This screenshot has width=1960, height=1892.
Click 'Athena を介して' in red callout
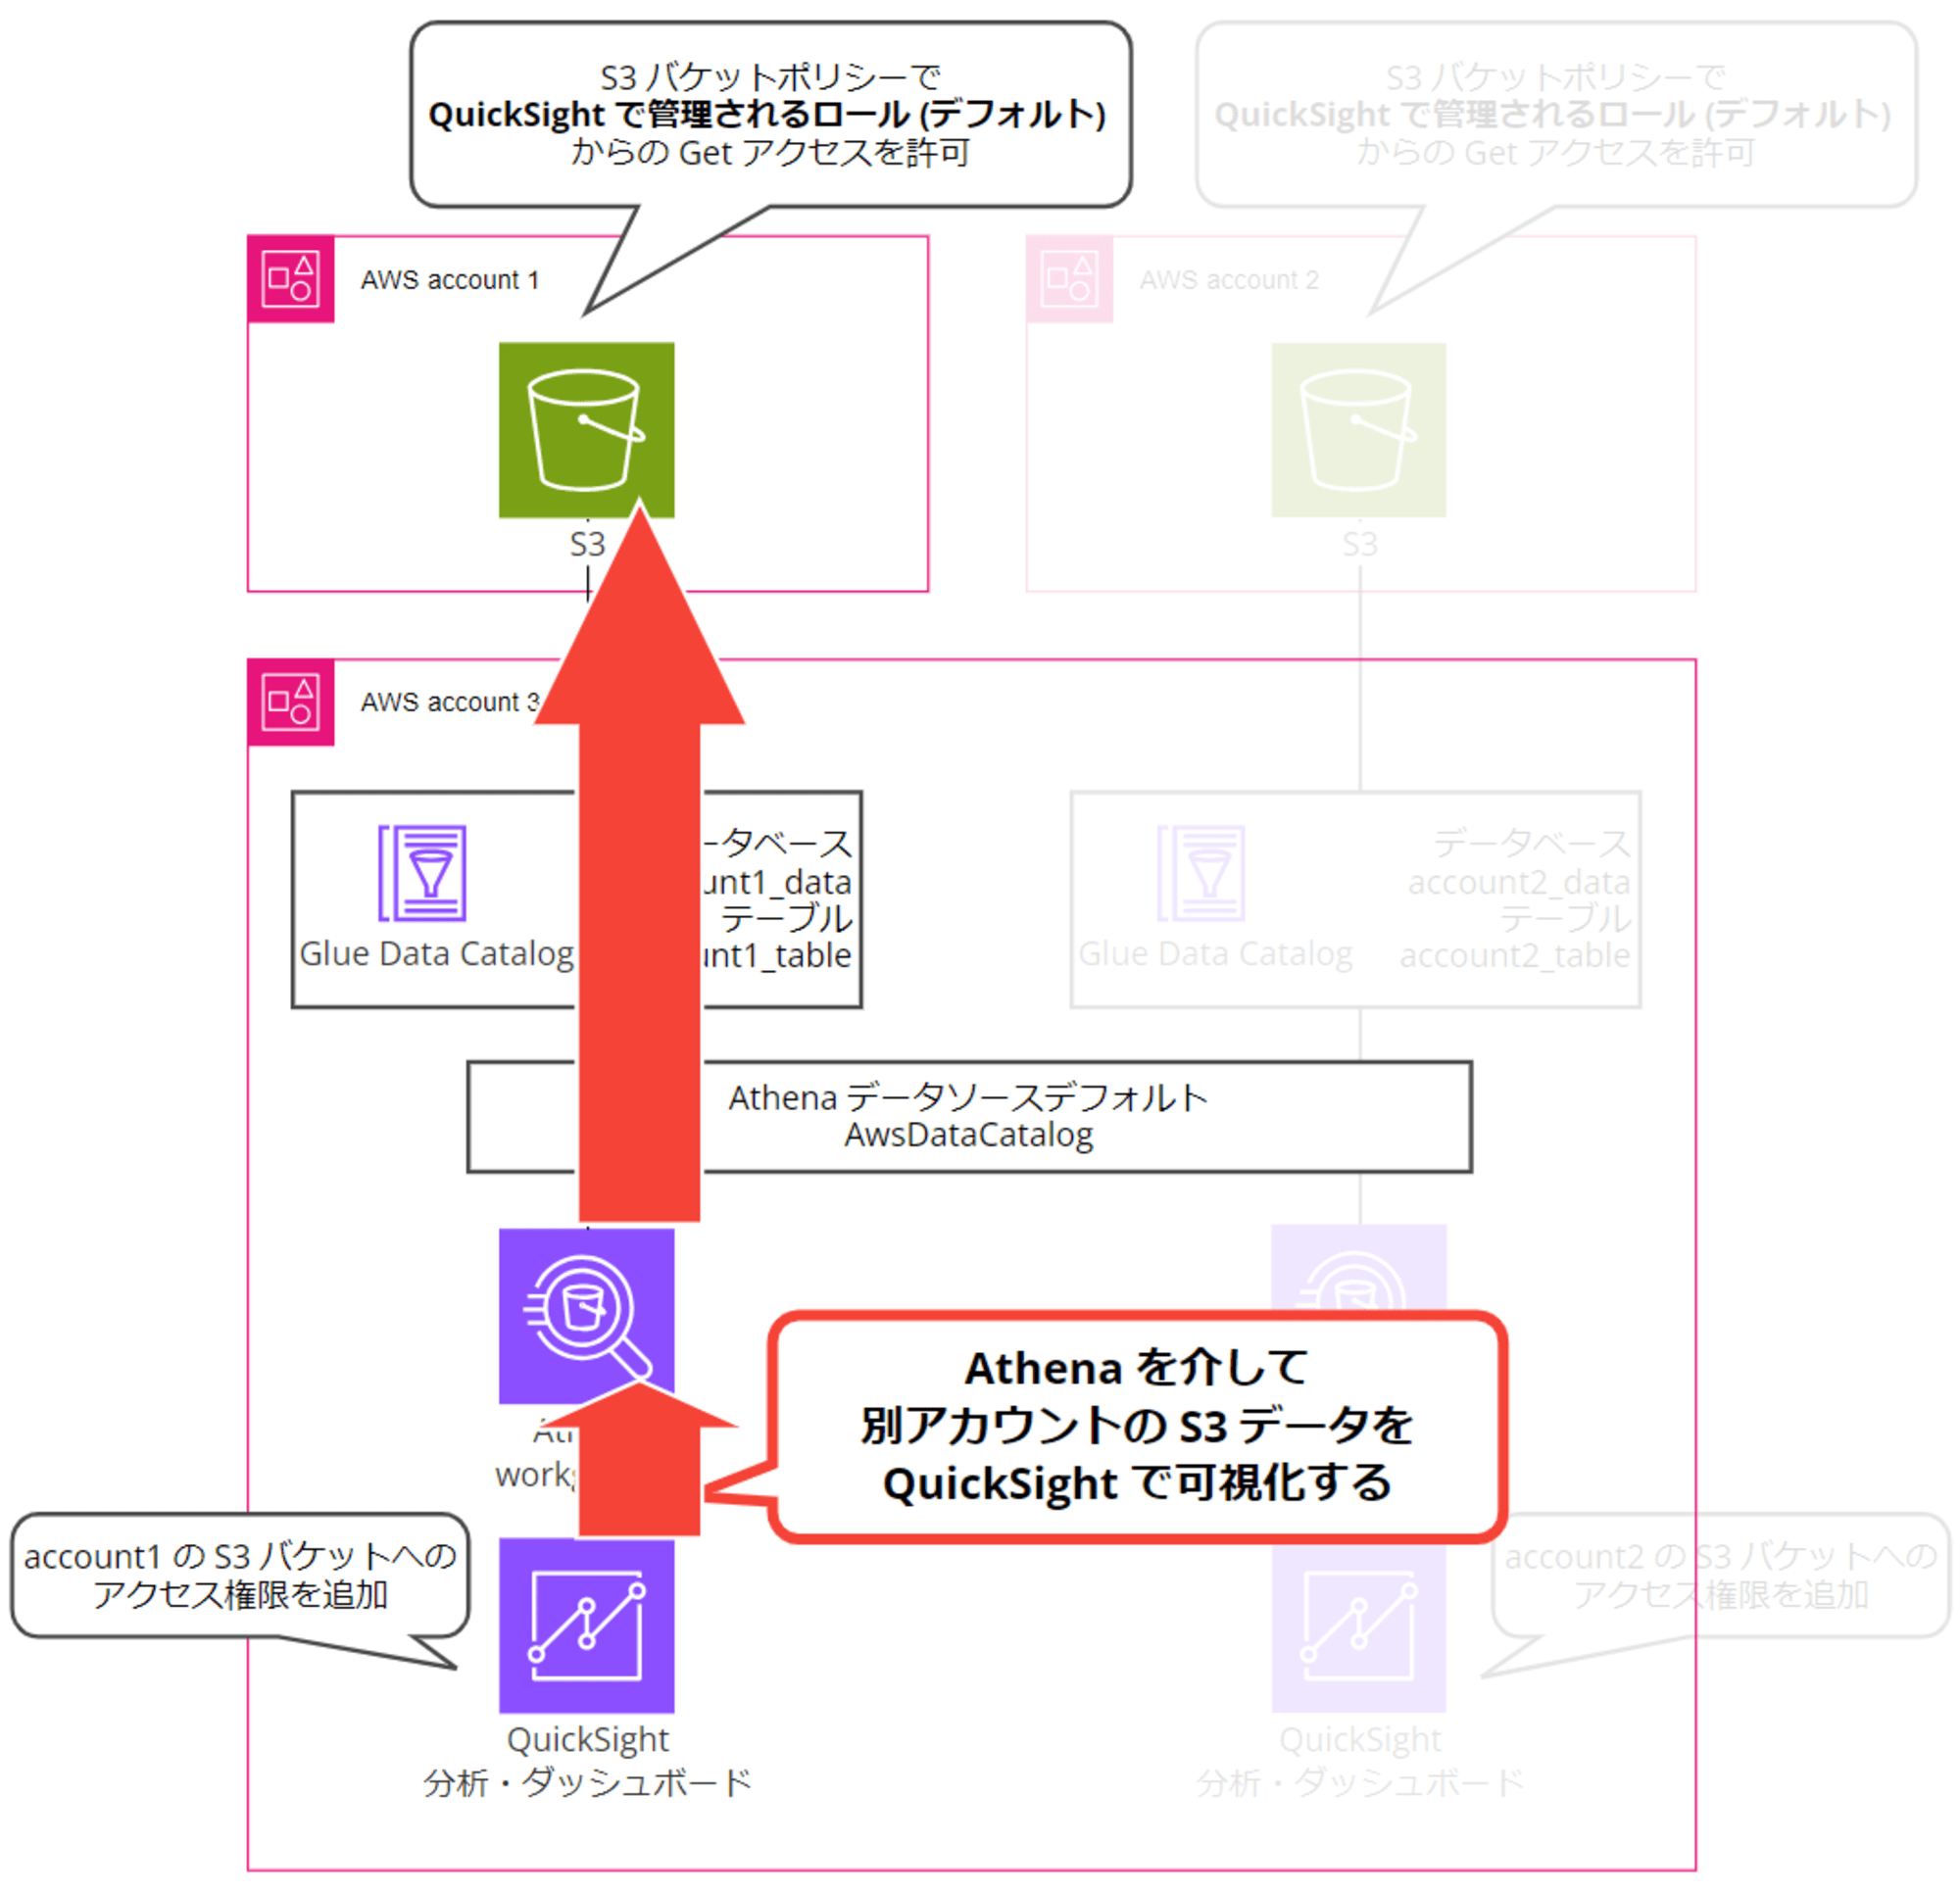(1136, 1368)
